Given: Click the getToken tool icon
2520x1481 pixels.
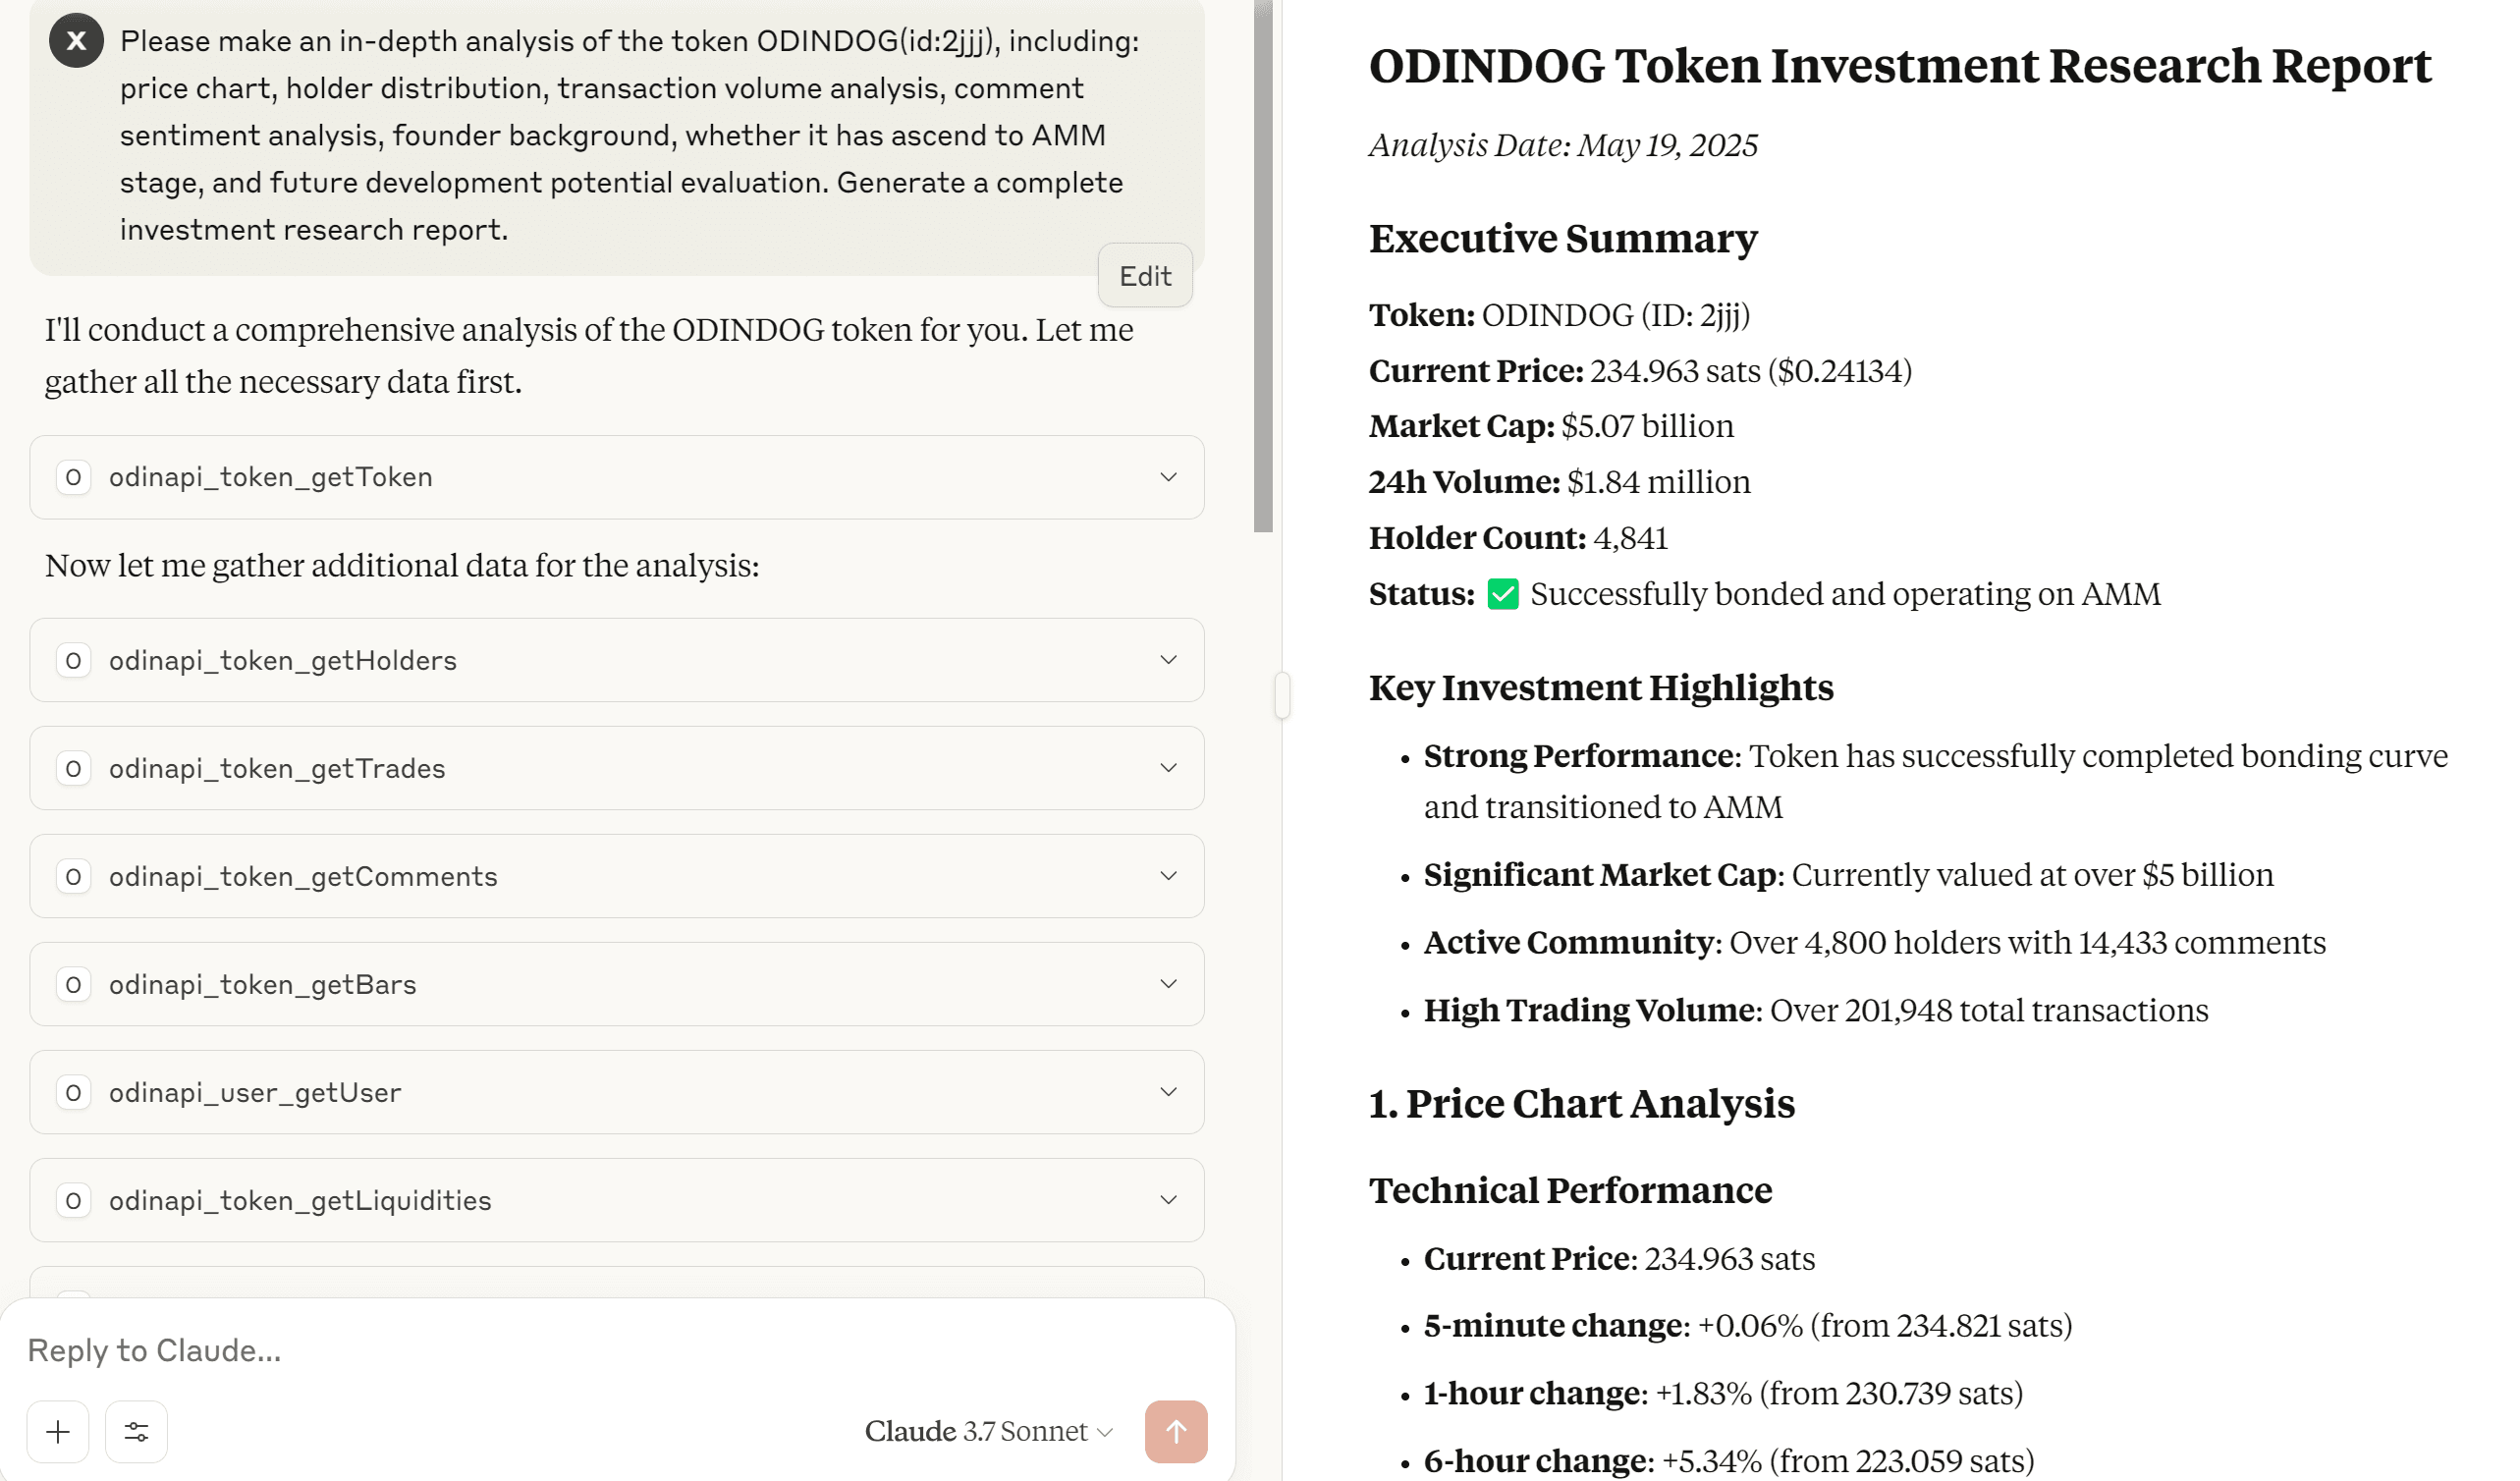Looking at the screenshot, I should pos(73,477).
